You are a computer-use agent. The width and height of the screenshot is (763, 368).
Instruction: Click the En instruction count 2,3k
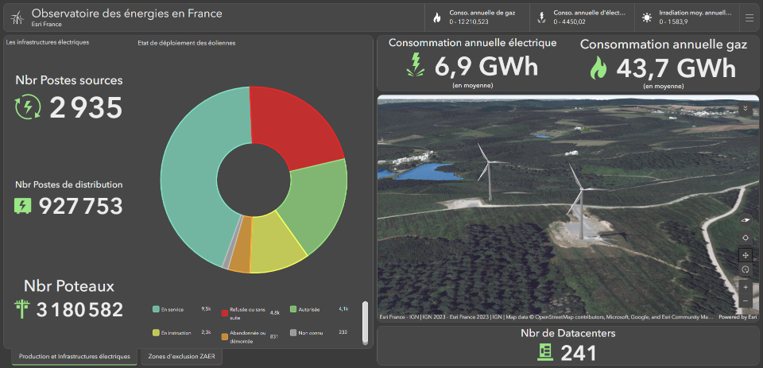pyautogui.click(x=206, y=333)
